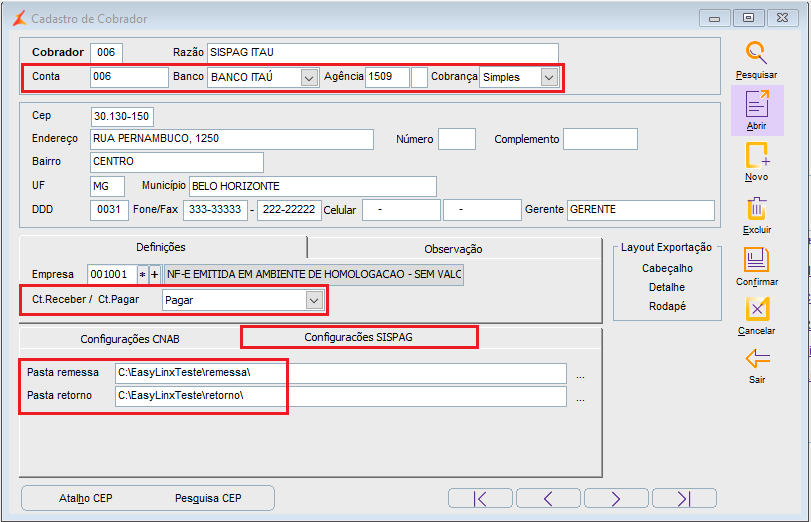This screenshot has height=522, width=811.
Task: Click the Município field
Action: [313, 186]
